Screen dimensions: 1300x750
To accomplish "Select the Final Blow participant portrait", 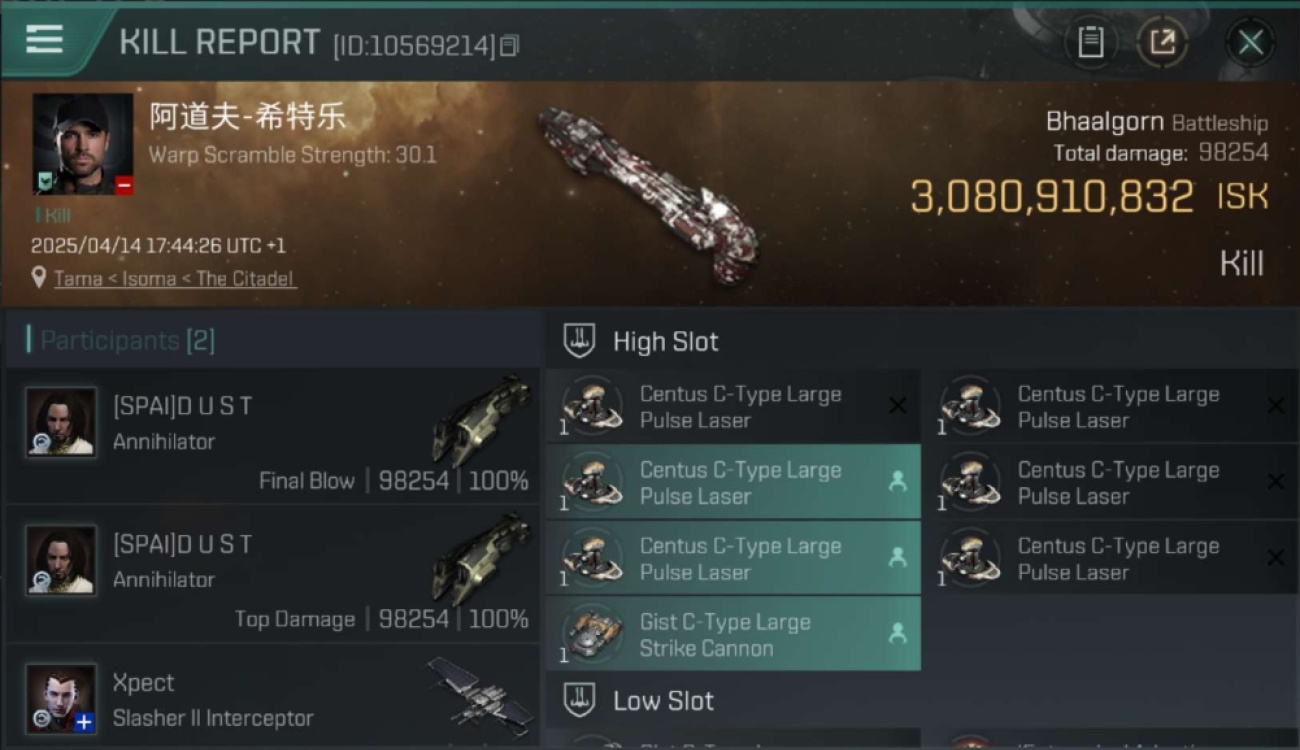I will [x=62, y=422].
